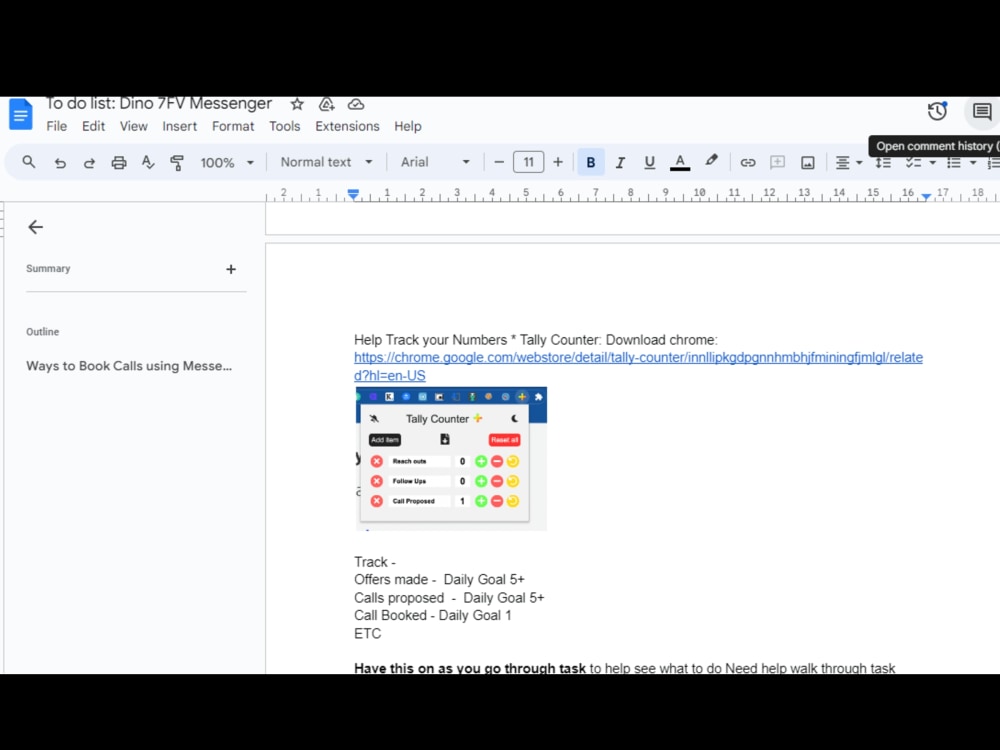The image size is (1000, 750).
Task: Click the Summary label in sidebar
Action: (x=48, y=268)
